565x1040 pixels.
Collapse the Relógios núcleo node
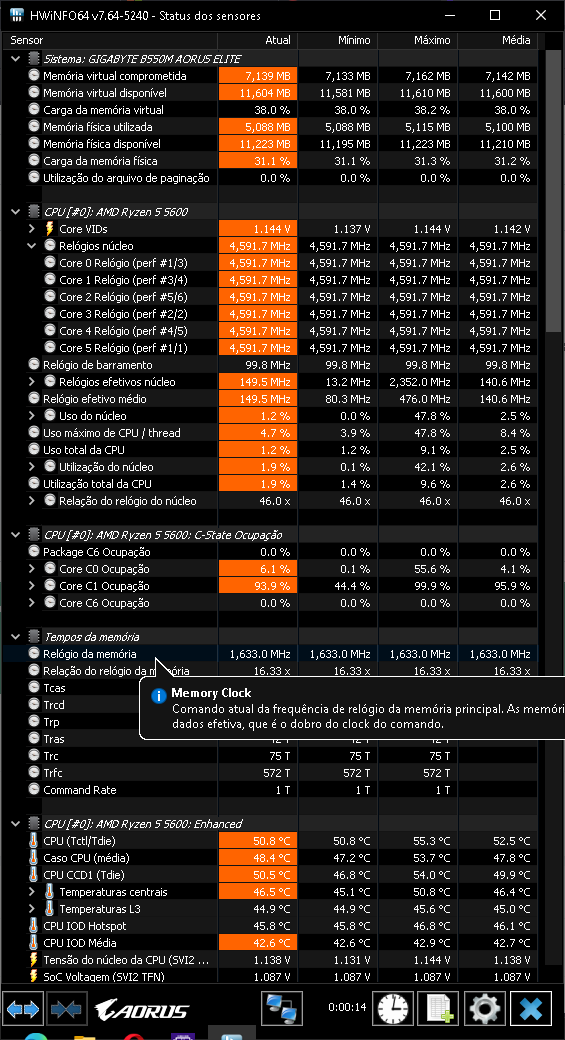click(x=32, y=245)
